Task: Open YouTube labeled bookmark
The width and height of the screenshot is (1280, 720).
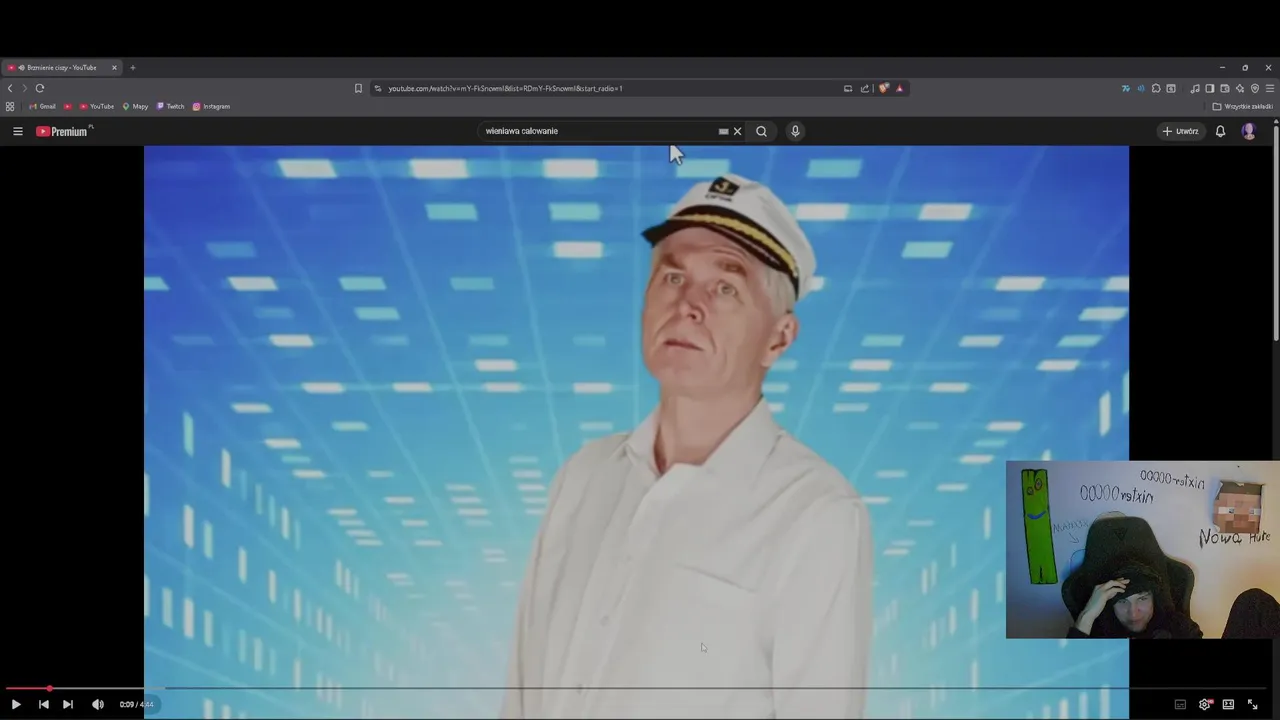Action: [97, 106]
